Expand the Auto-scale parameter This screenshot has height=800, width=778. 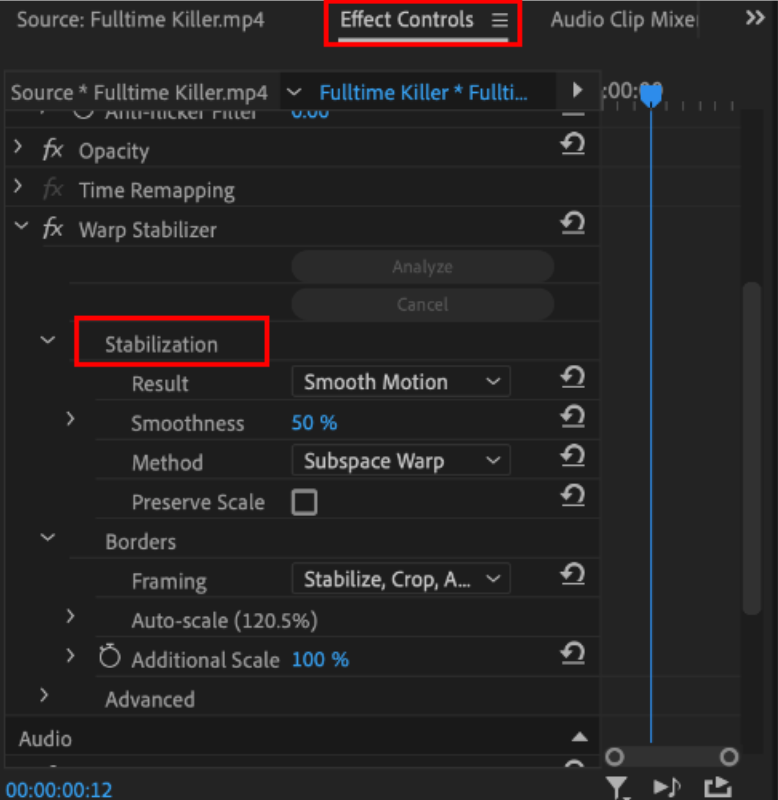pyautogui.click(x=70, y=616)
